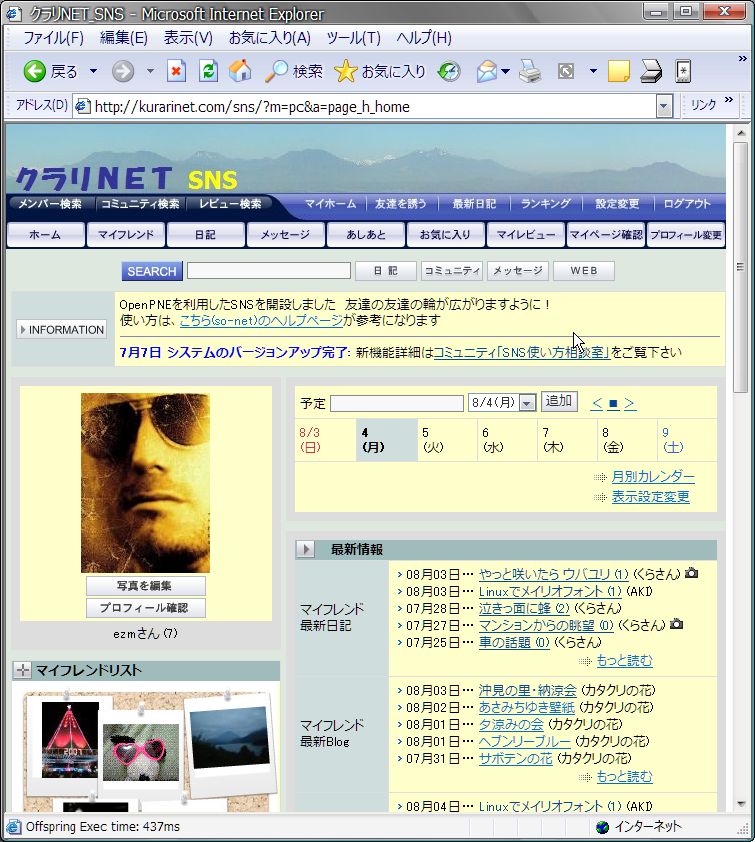Image resolution: width=755 pixels, height=842 pixels.
Task: Print the page with the printer icon
Action: click(530, 71)
